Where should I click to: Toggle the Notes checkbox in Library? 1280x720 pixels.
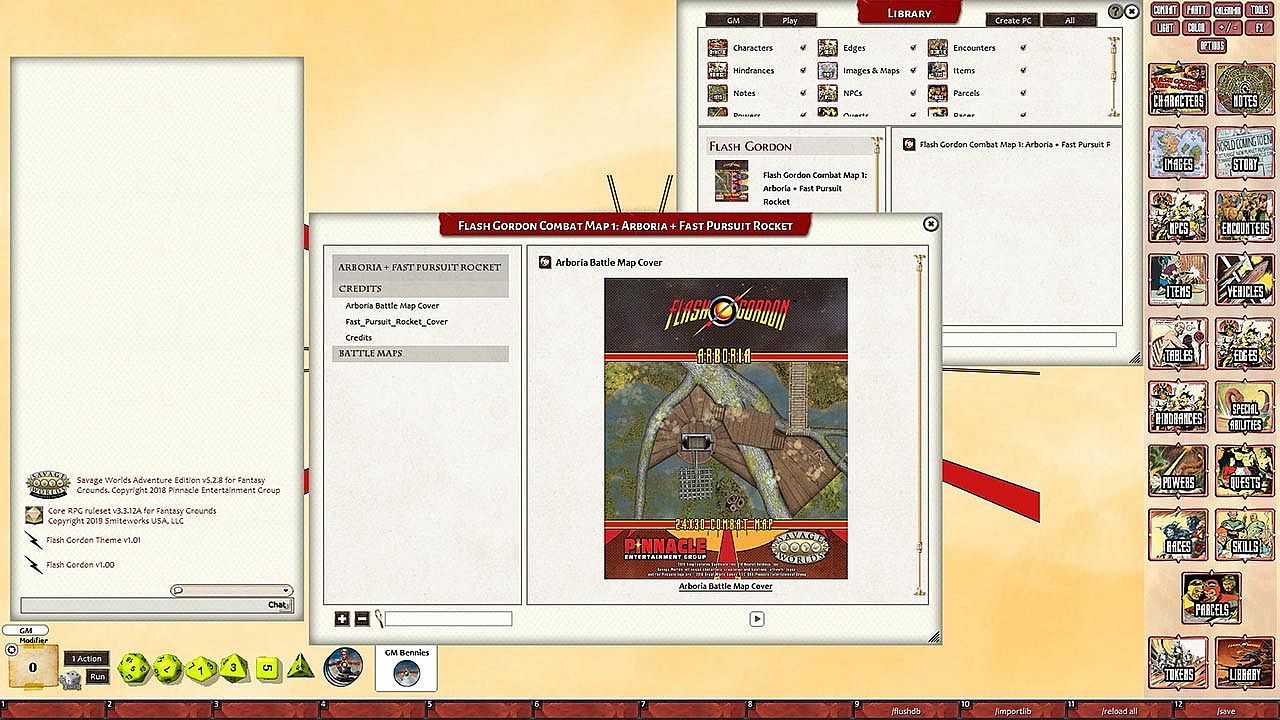tap(803, 93)
